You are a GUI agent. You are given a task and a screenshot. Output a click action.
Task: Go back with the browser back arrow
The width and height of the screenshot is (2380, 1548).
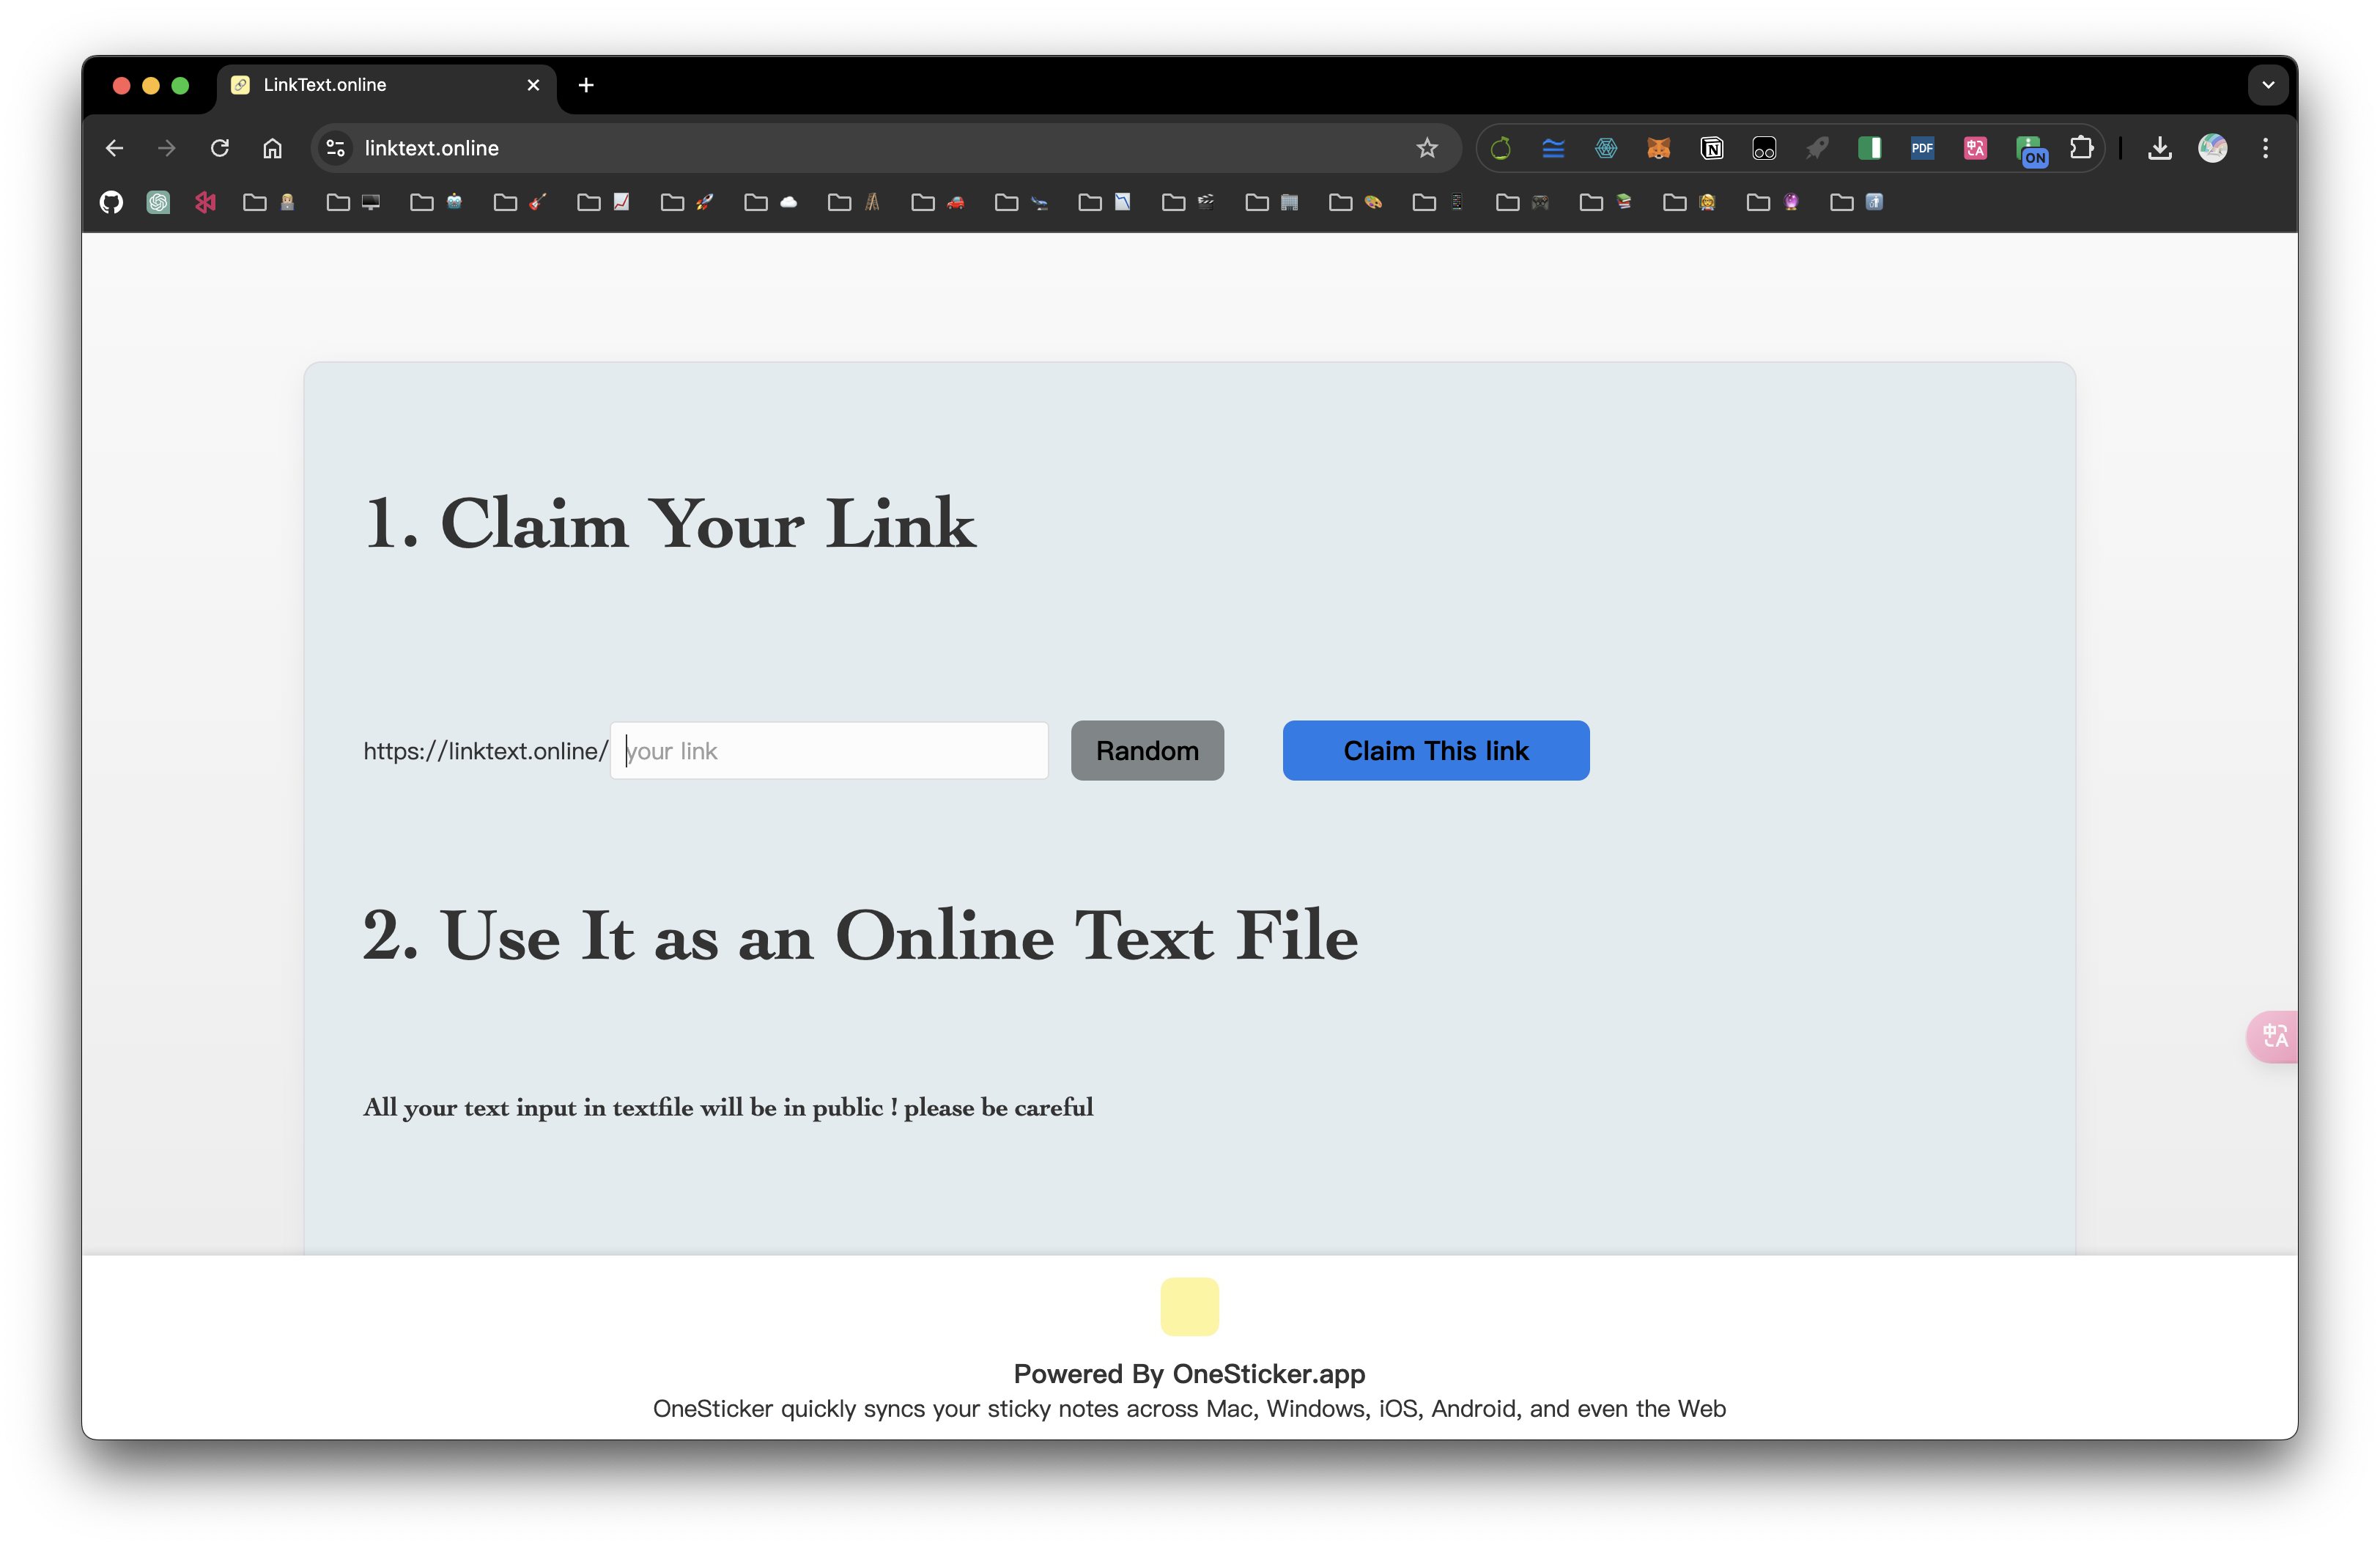114,148
